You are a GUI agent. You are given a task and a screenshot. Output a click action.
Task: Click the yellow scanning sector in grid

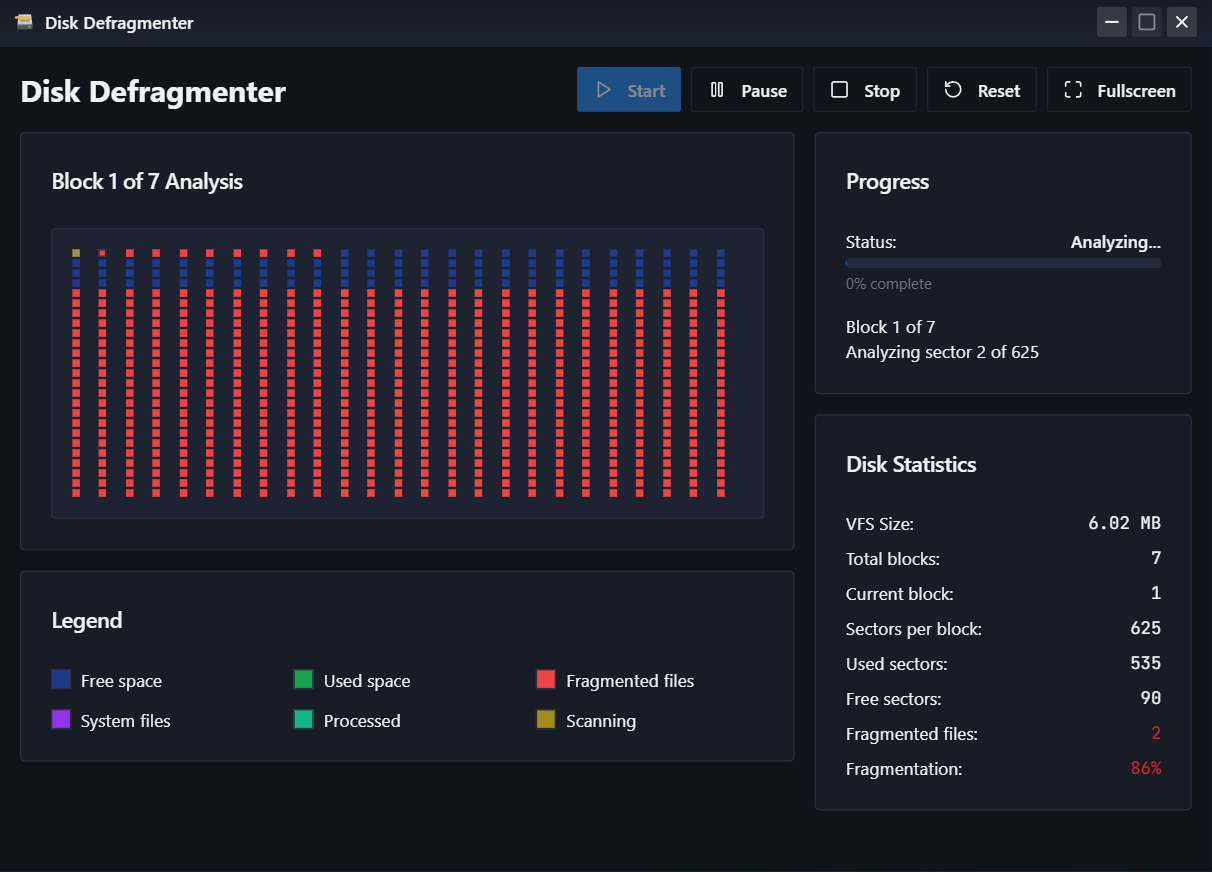click(x=76, y=253)
